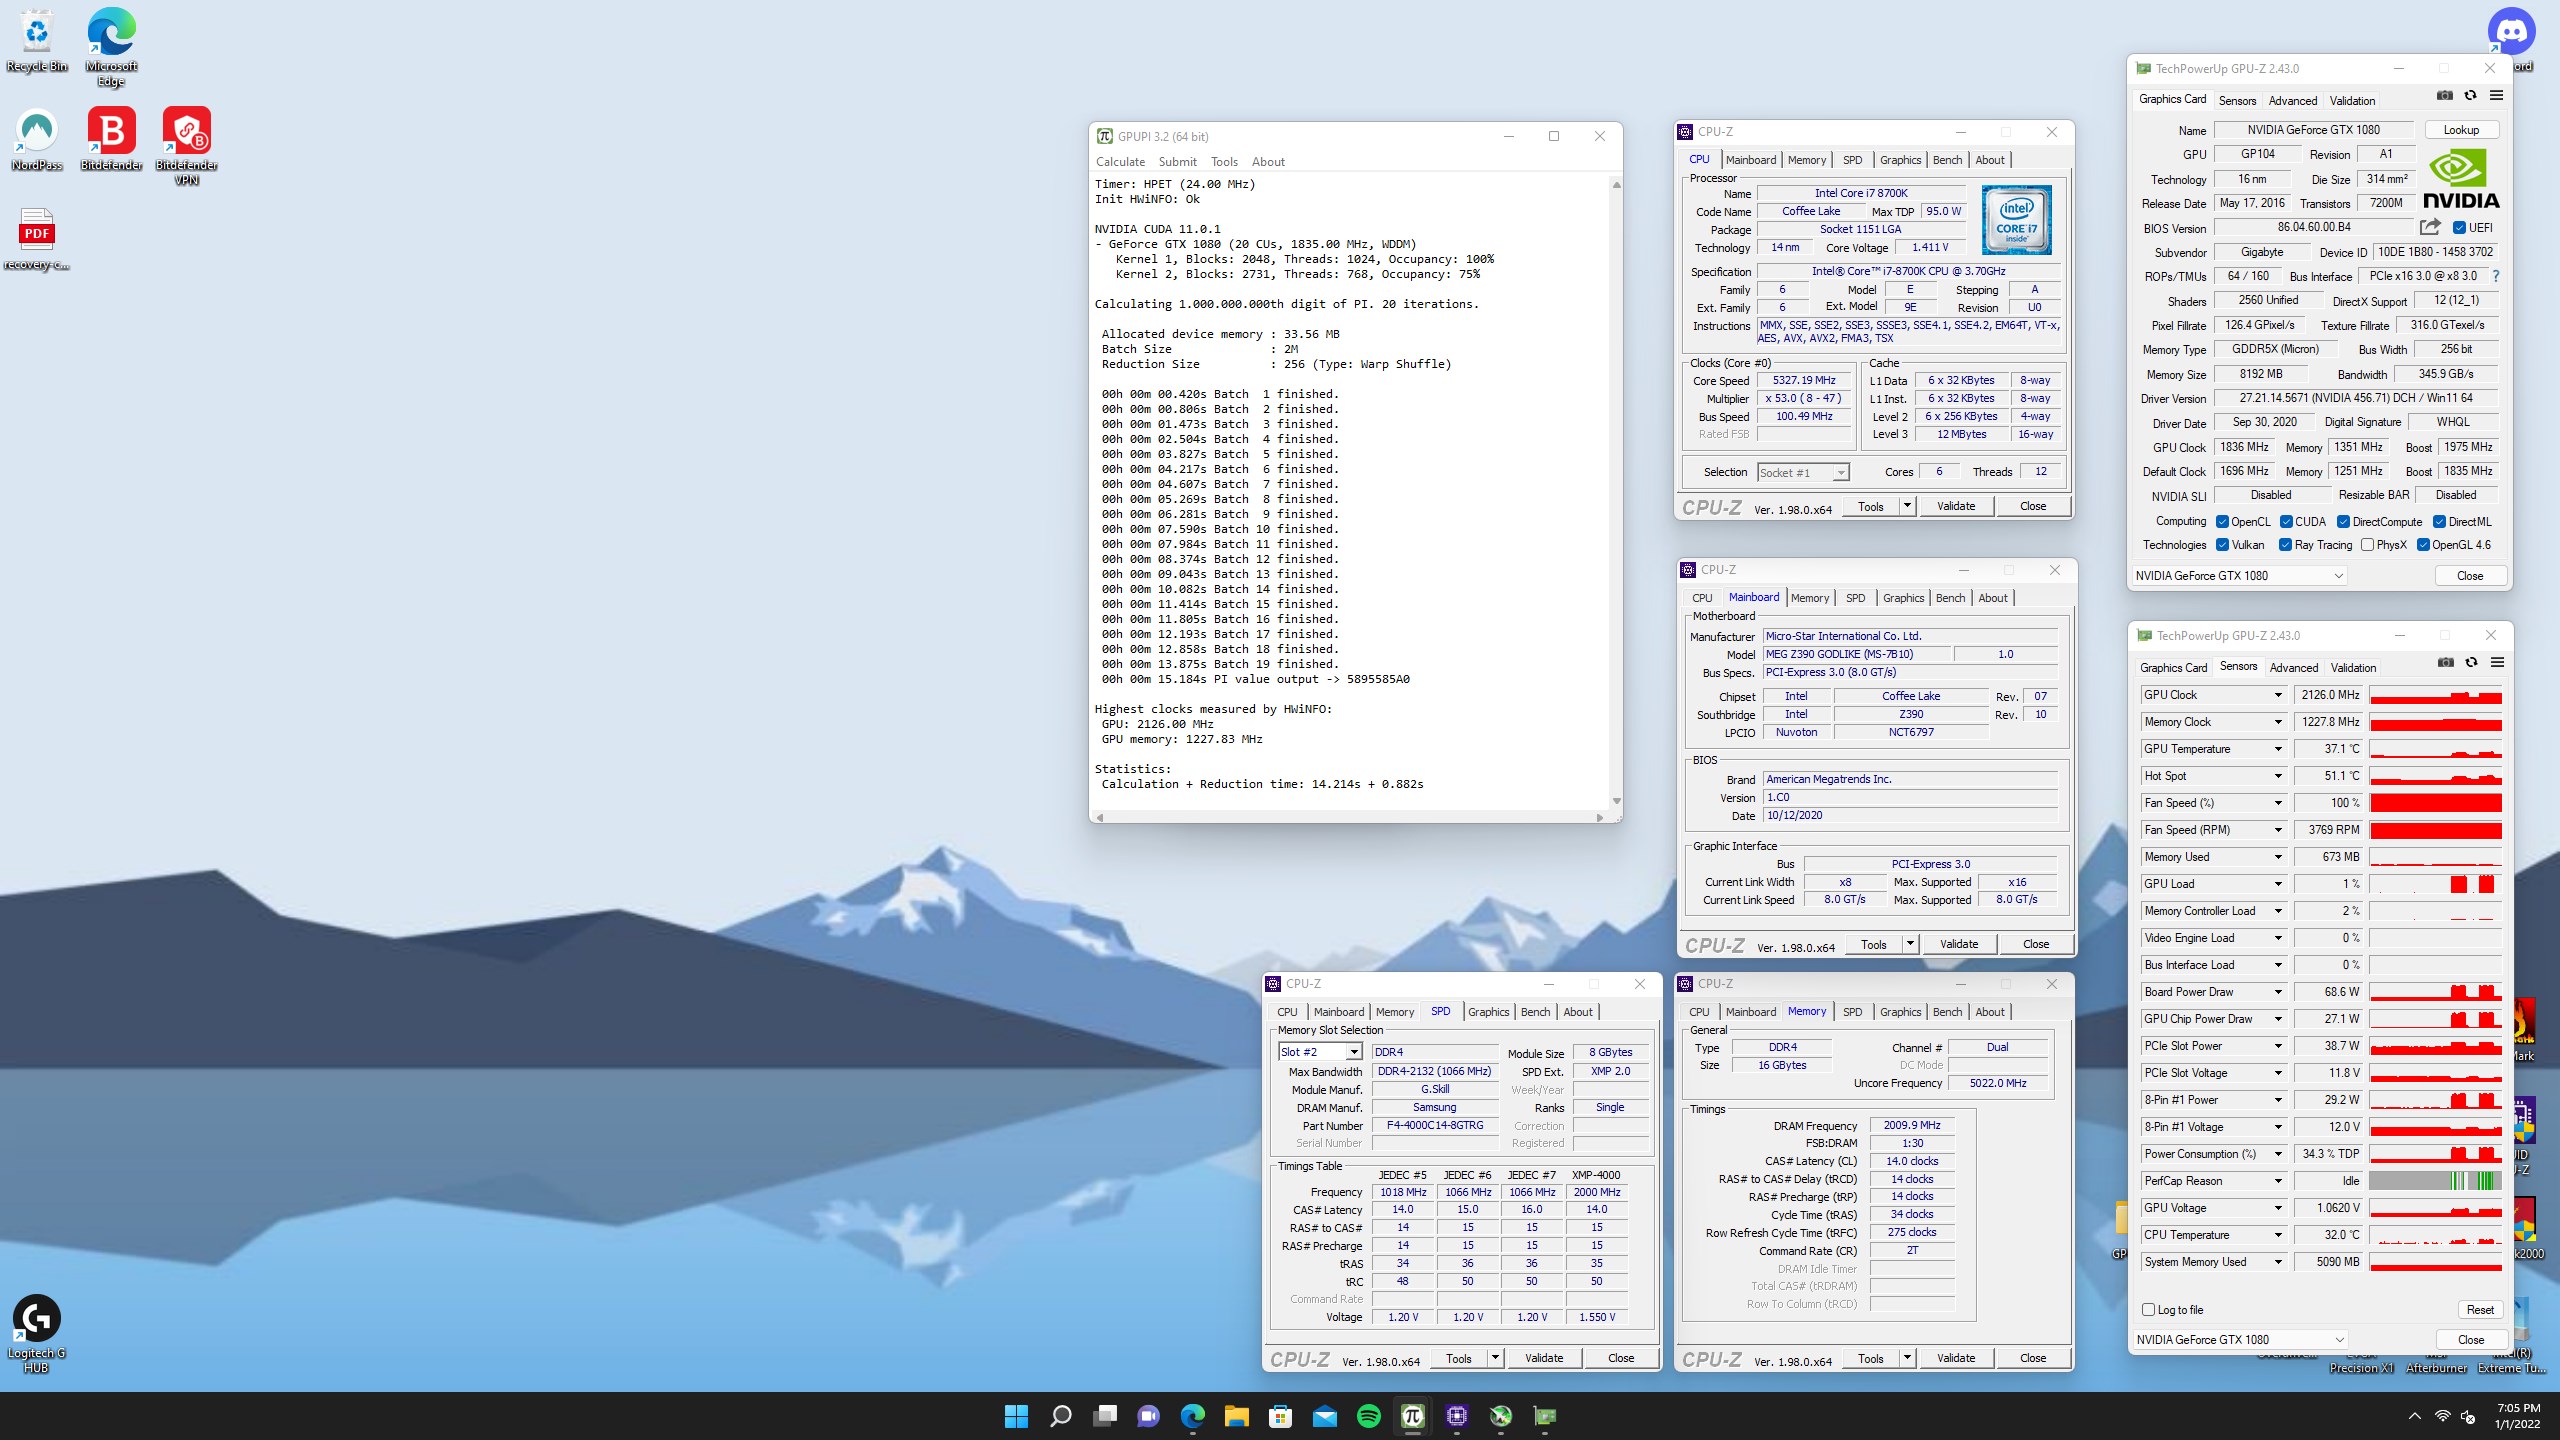Click the GPU-Z card icon on taskbar
Screen dimensions: 2560x1440
point(1544,1416)
